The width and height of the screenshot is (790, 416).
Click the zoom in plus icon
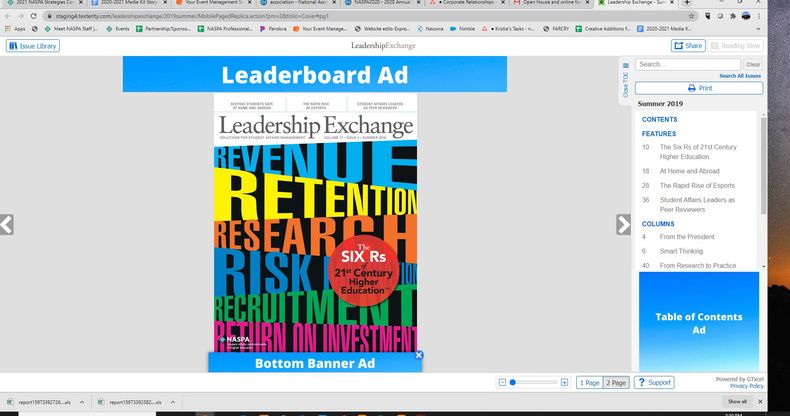point(564,383)
